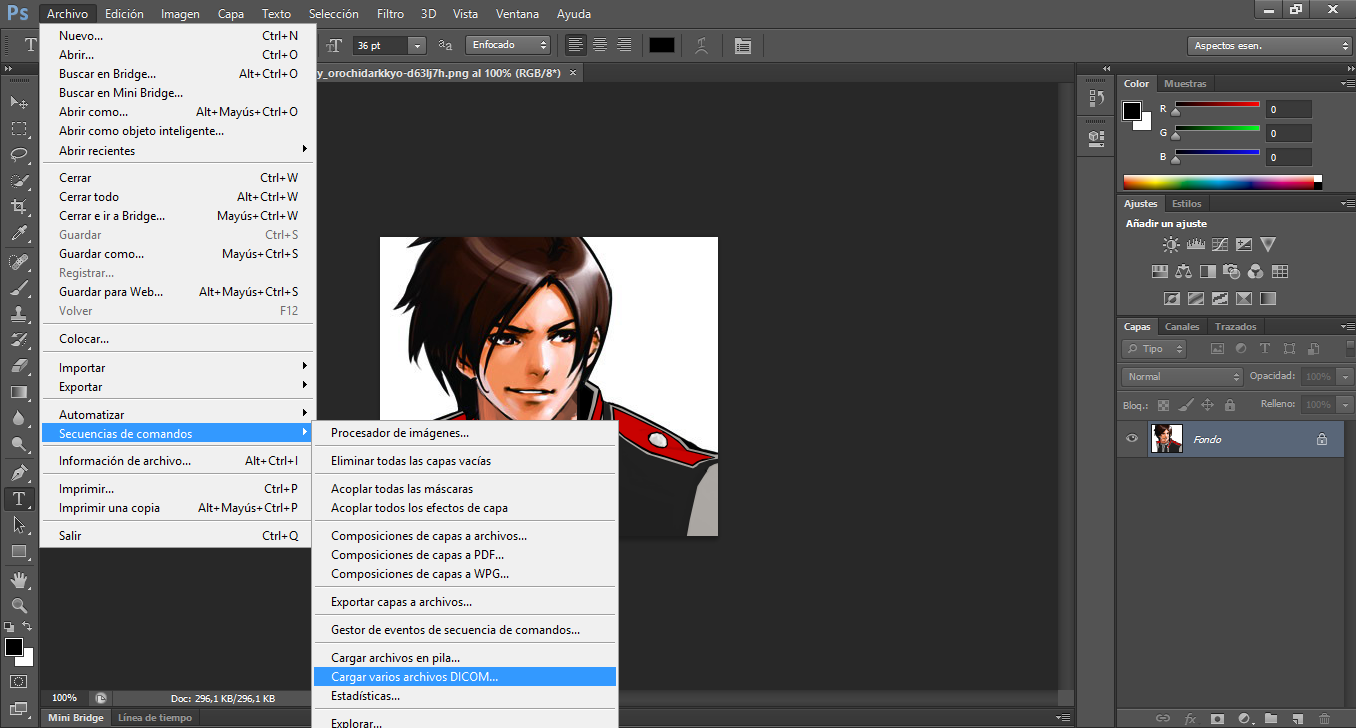Select the Eyedropper tool
1356x728 pixels.
point(19,234)
